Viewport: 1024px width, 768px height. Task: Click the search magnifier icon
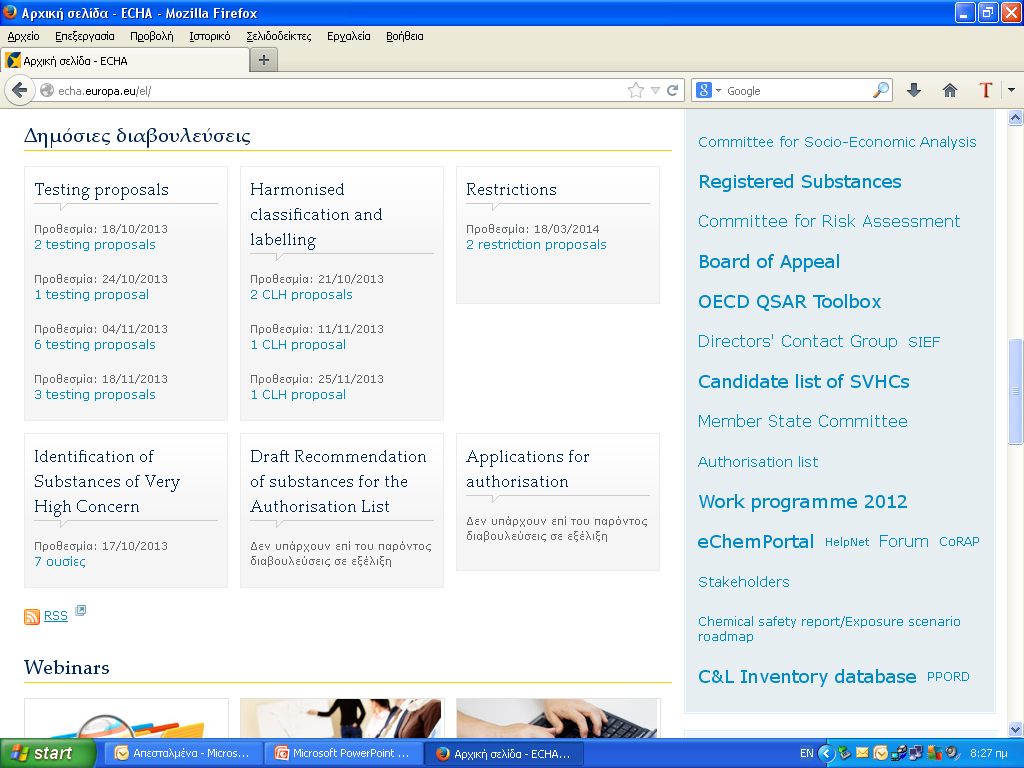[x=881, y=89]
